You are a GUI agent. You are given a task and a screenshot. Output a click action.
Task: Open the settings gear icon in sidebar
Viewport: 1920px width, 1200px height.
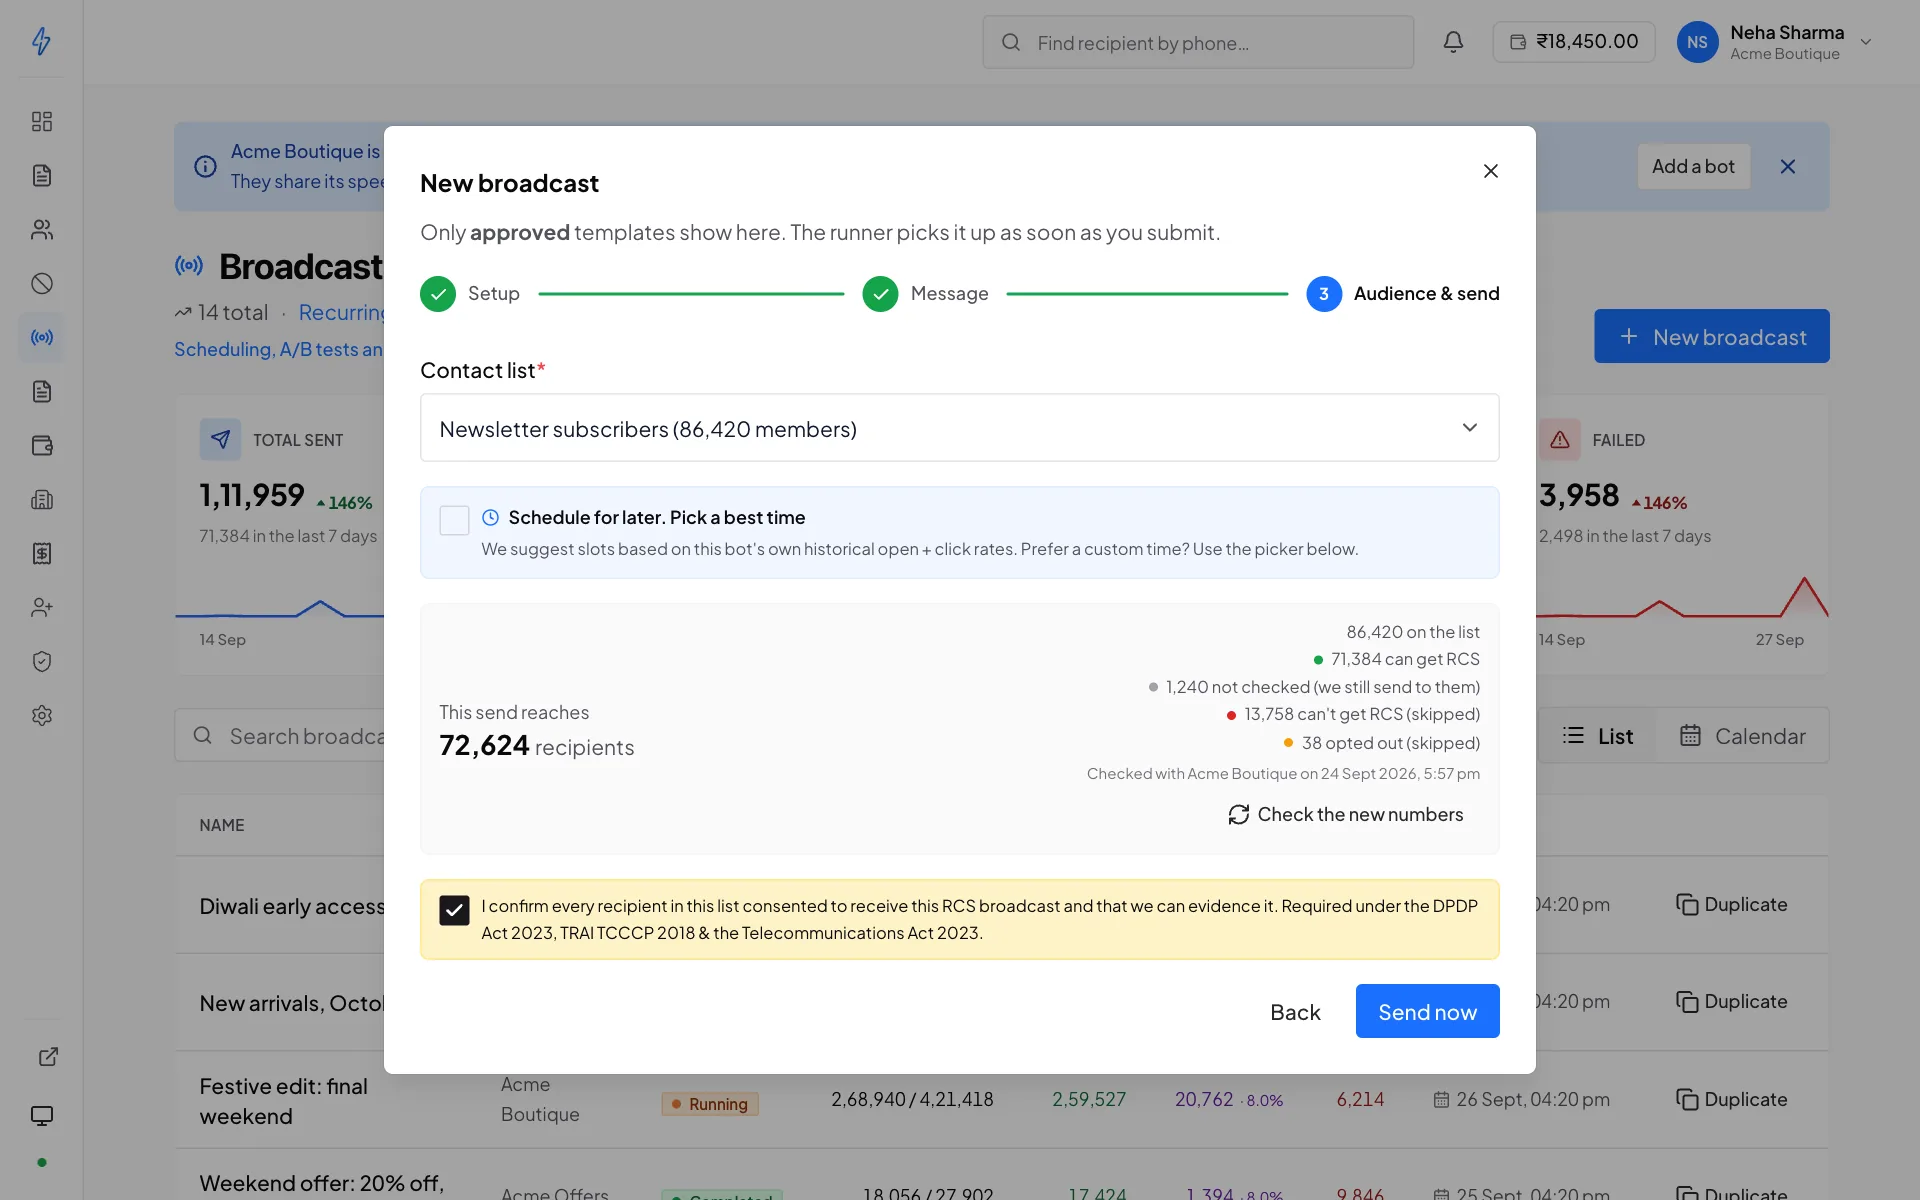point(41,715)
